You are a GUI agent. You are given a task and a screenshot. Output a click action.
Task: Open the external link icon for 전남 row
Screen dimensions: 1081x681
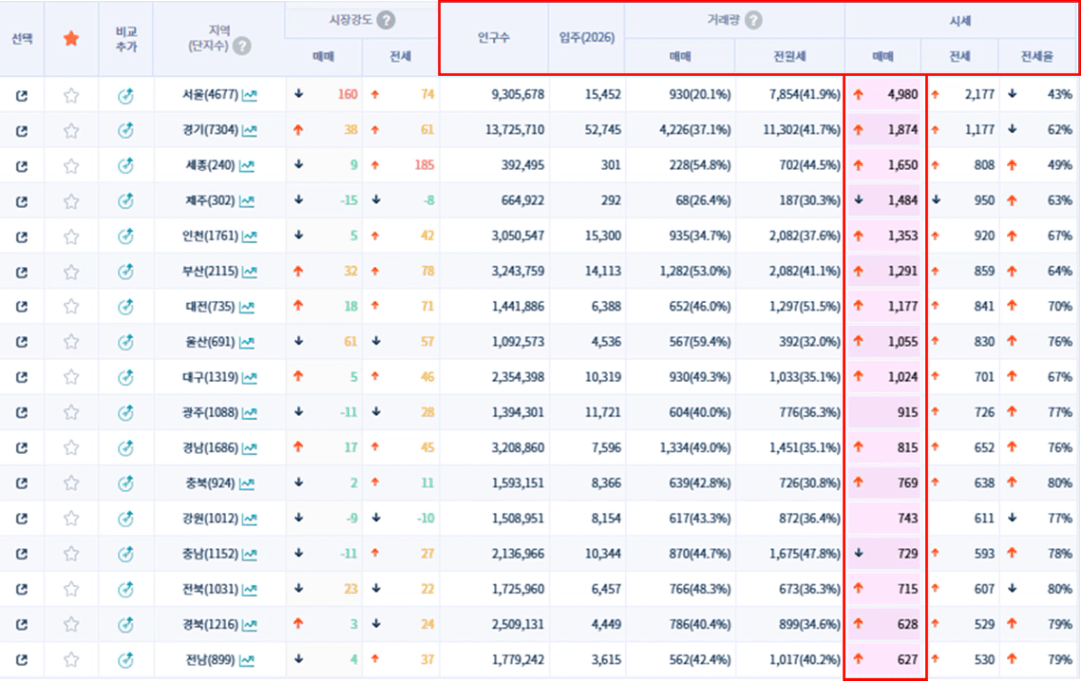click(x=21, y=659)
